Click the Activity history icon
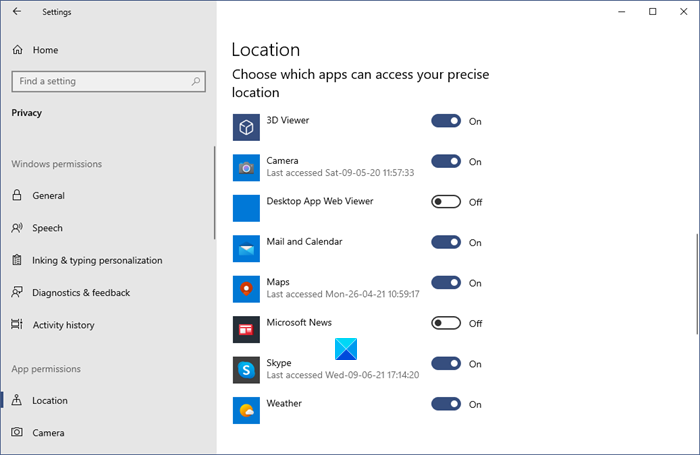The height and width of the screenshot is (455, 700). [17, 325]
